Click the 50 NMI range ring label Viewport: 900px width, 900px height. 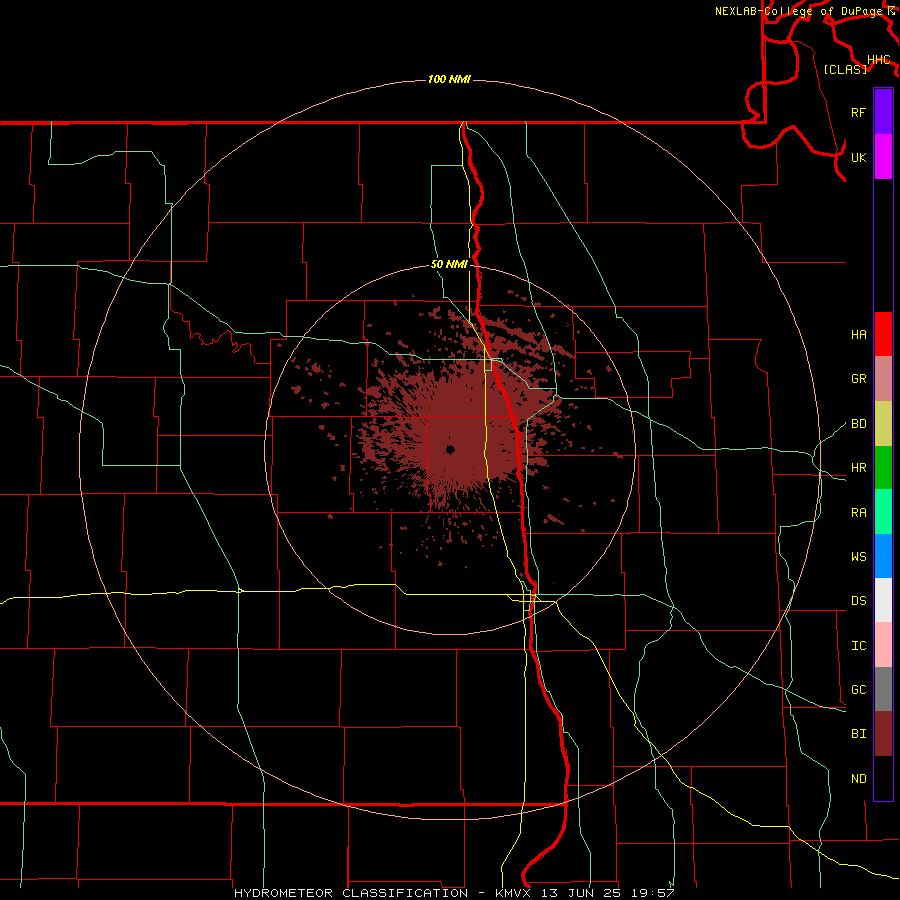tap(449, 265)
